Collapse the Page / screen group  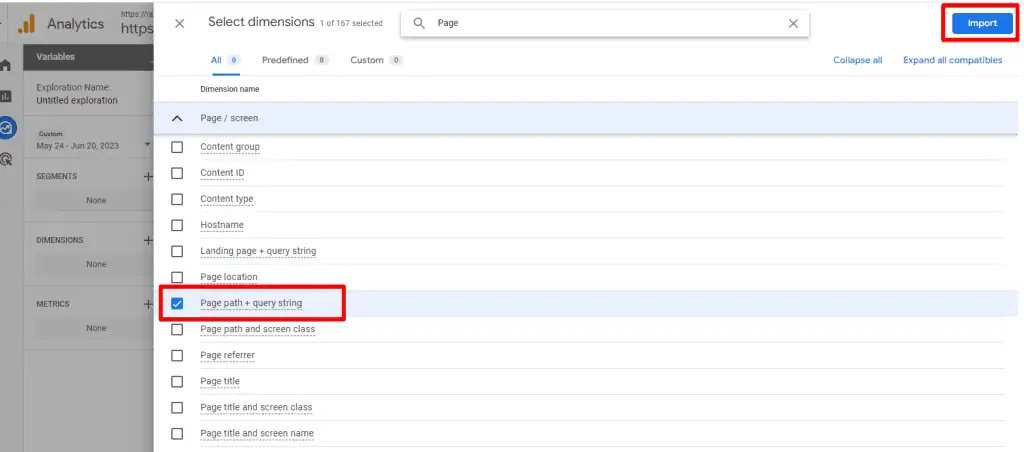point(176,118)
